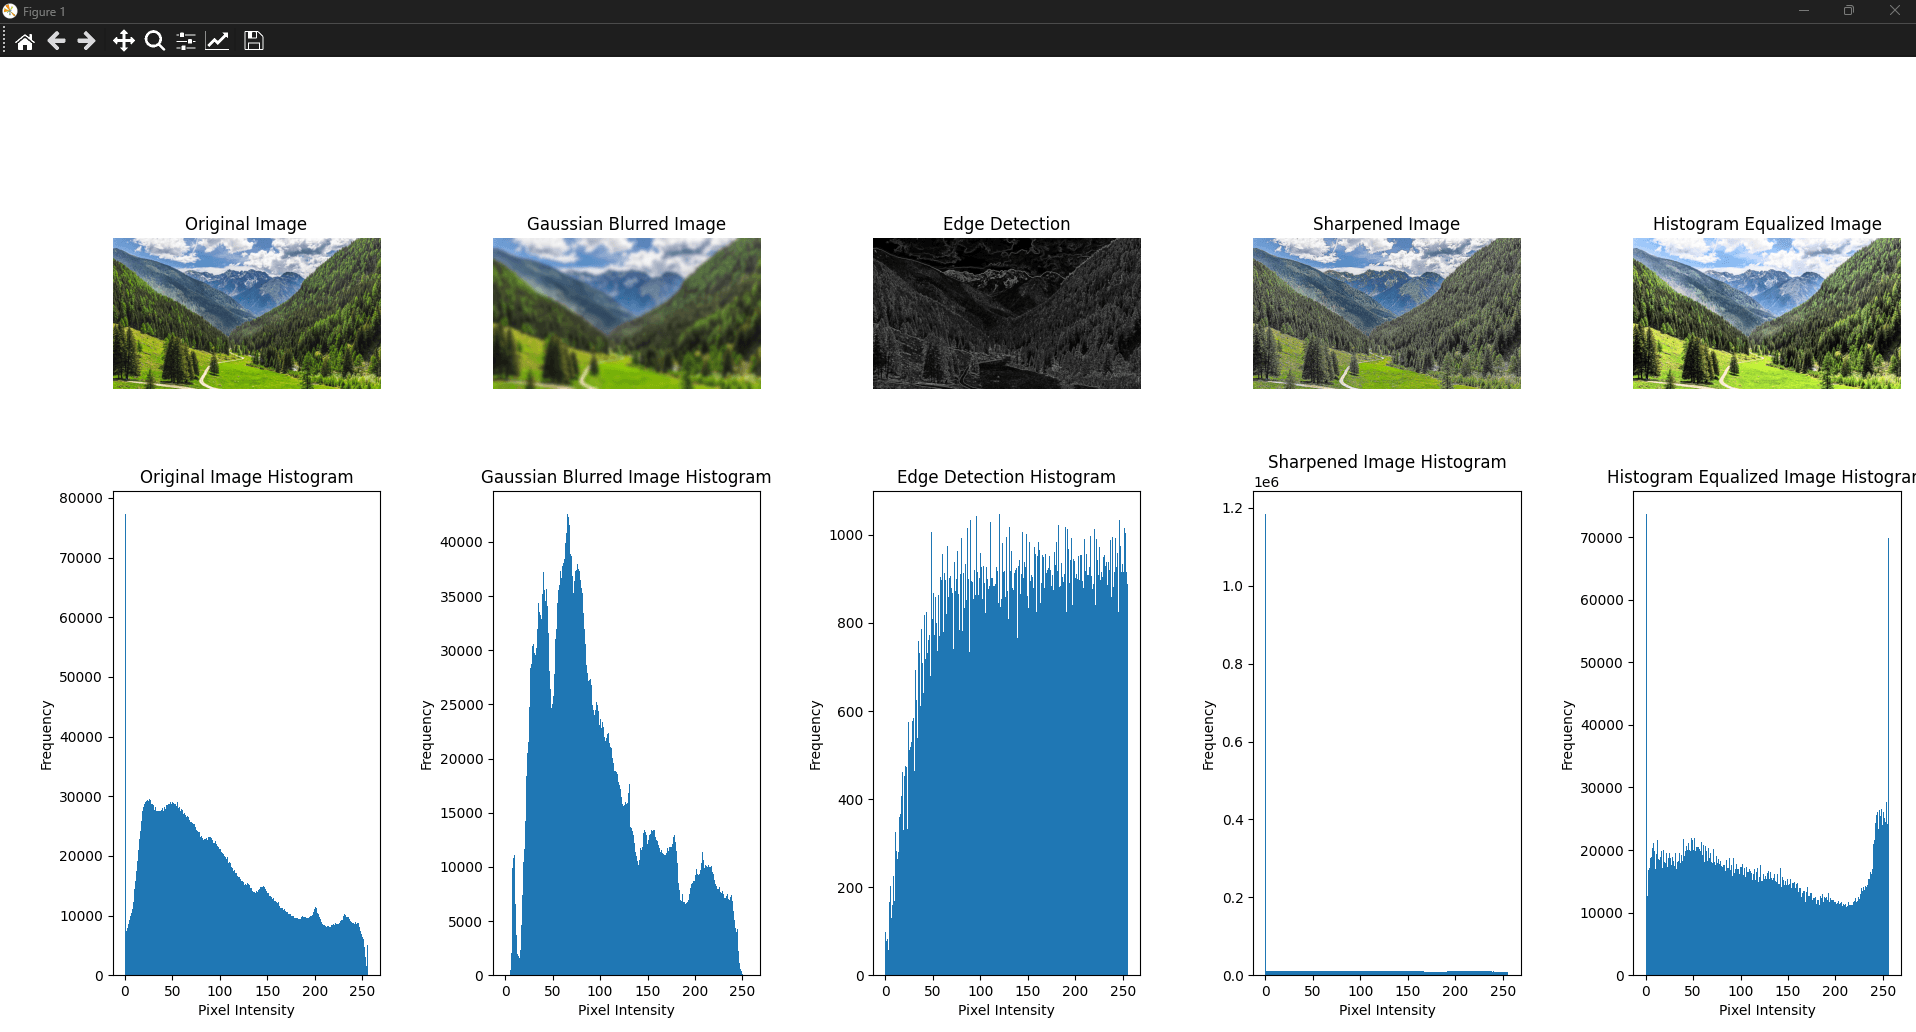Open Edit axis and curve parameters icon
1916x1032 pixels.
tap(217, 41)
